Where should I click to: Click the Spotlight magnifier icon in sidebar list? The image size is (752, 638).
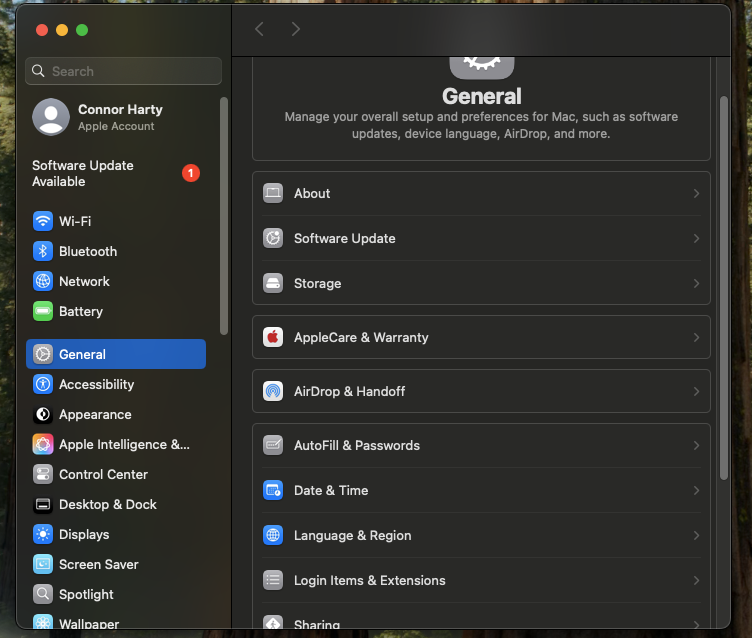point(43,594)
